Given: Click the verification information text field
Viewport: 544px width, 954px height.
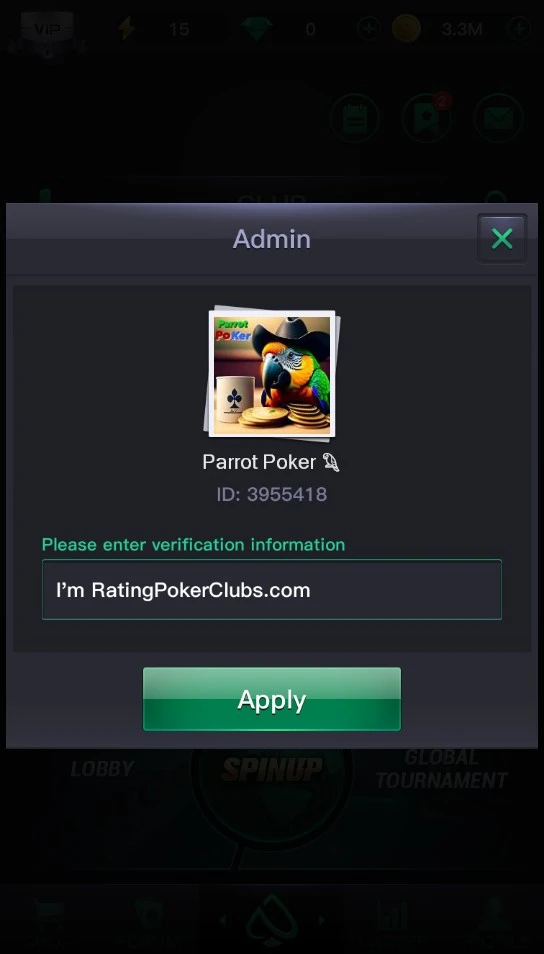Looking at the screenshot, I should tap(271, 590).
